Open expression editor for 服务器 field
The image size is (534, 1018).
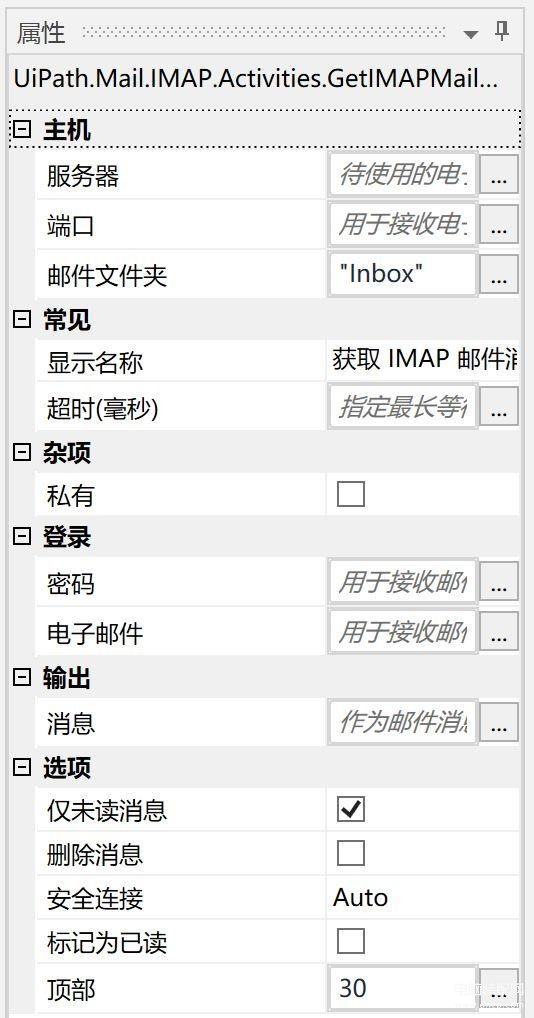499,174
